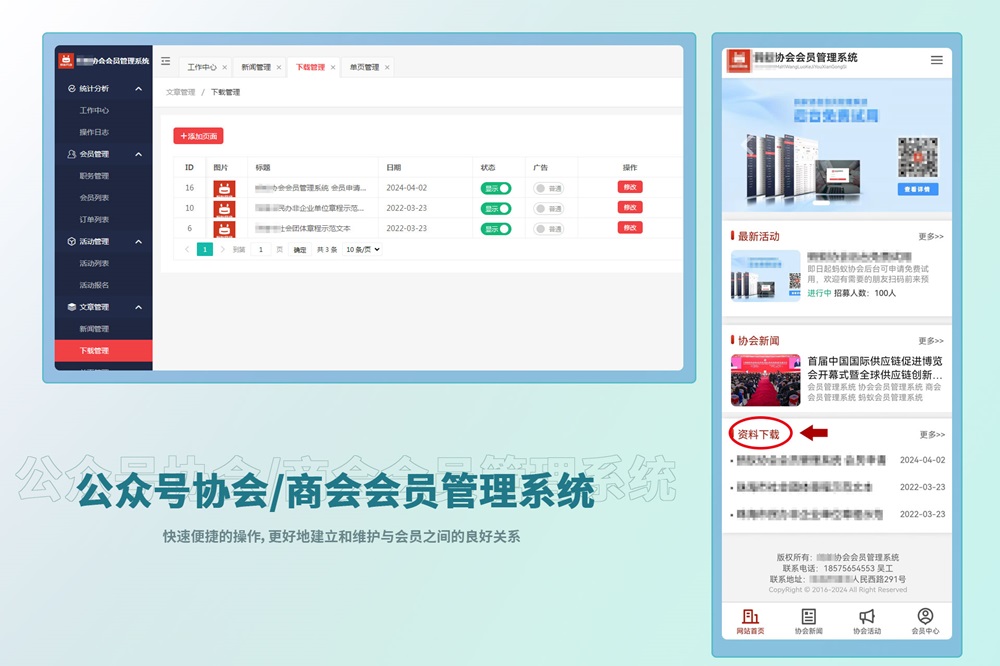Collapse the 活动管理 sidebar section
Viewport: 1000px width, 666px height.
tap(138, 242)
